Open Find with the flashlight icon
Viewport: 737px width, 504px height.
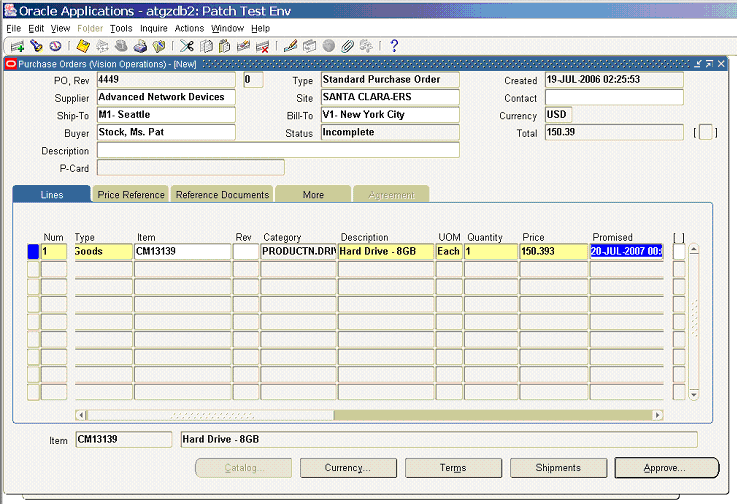[36, 46]
